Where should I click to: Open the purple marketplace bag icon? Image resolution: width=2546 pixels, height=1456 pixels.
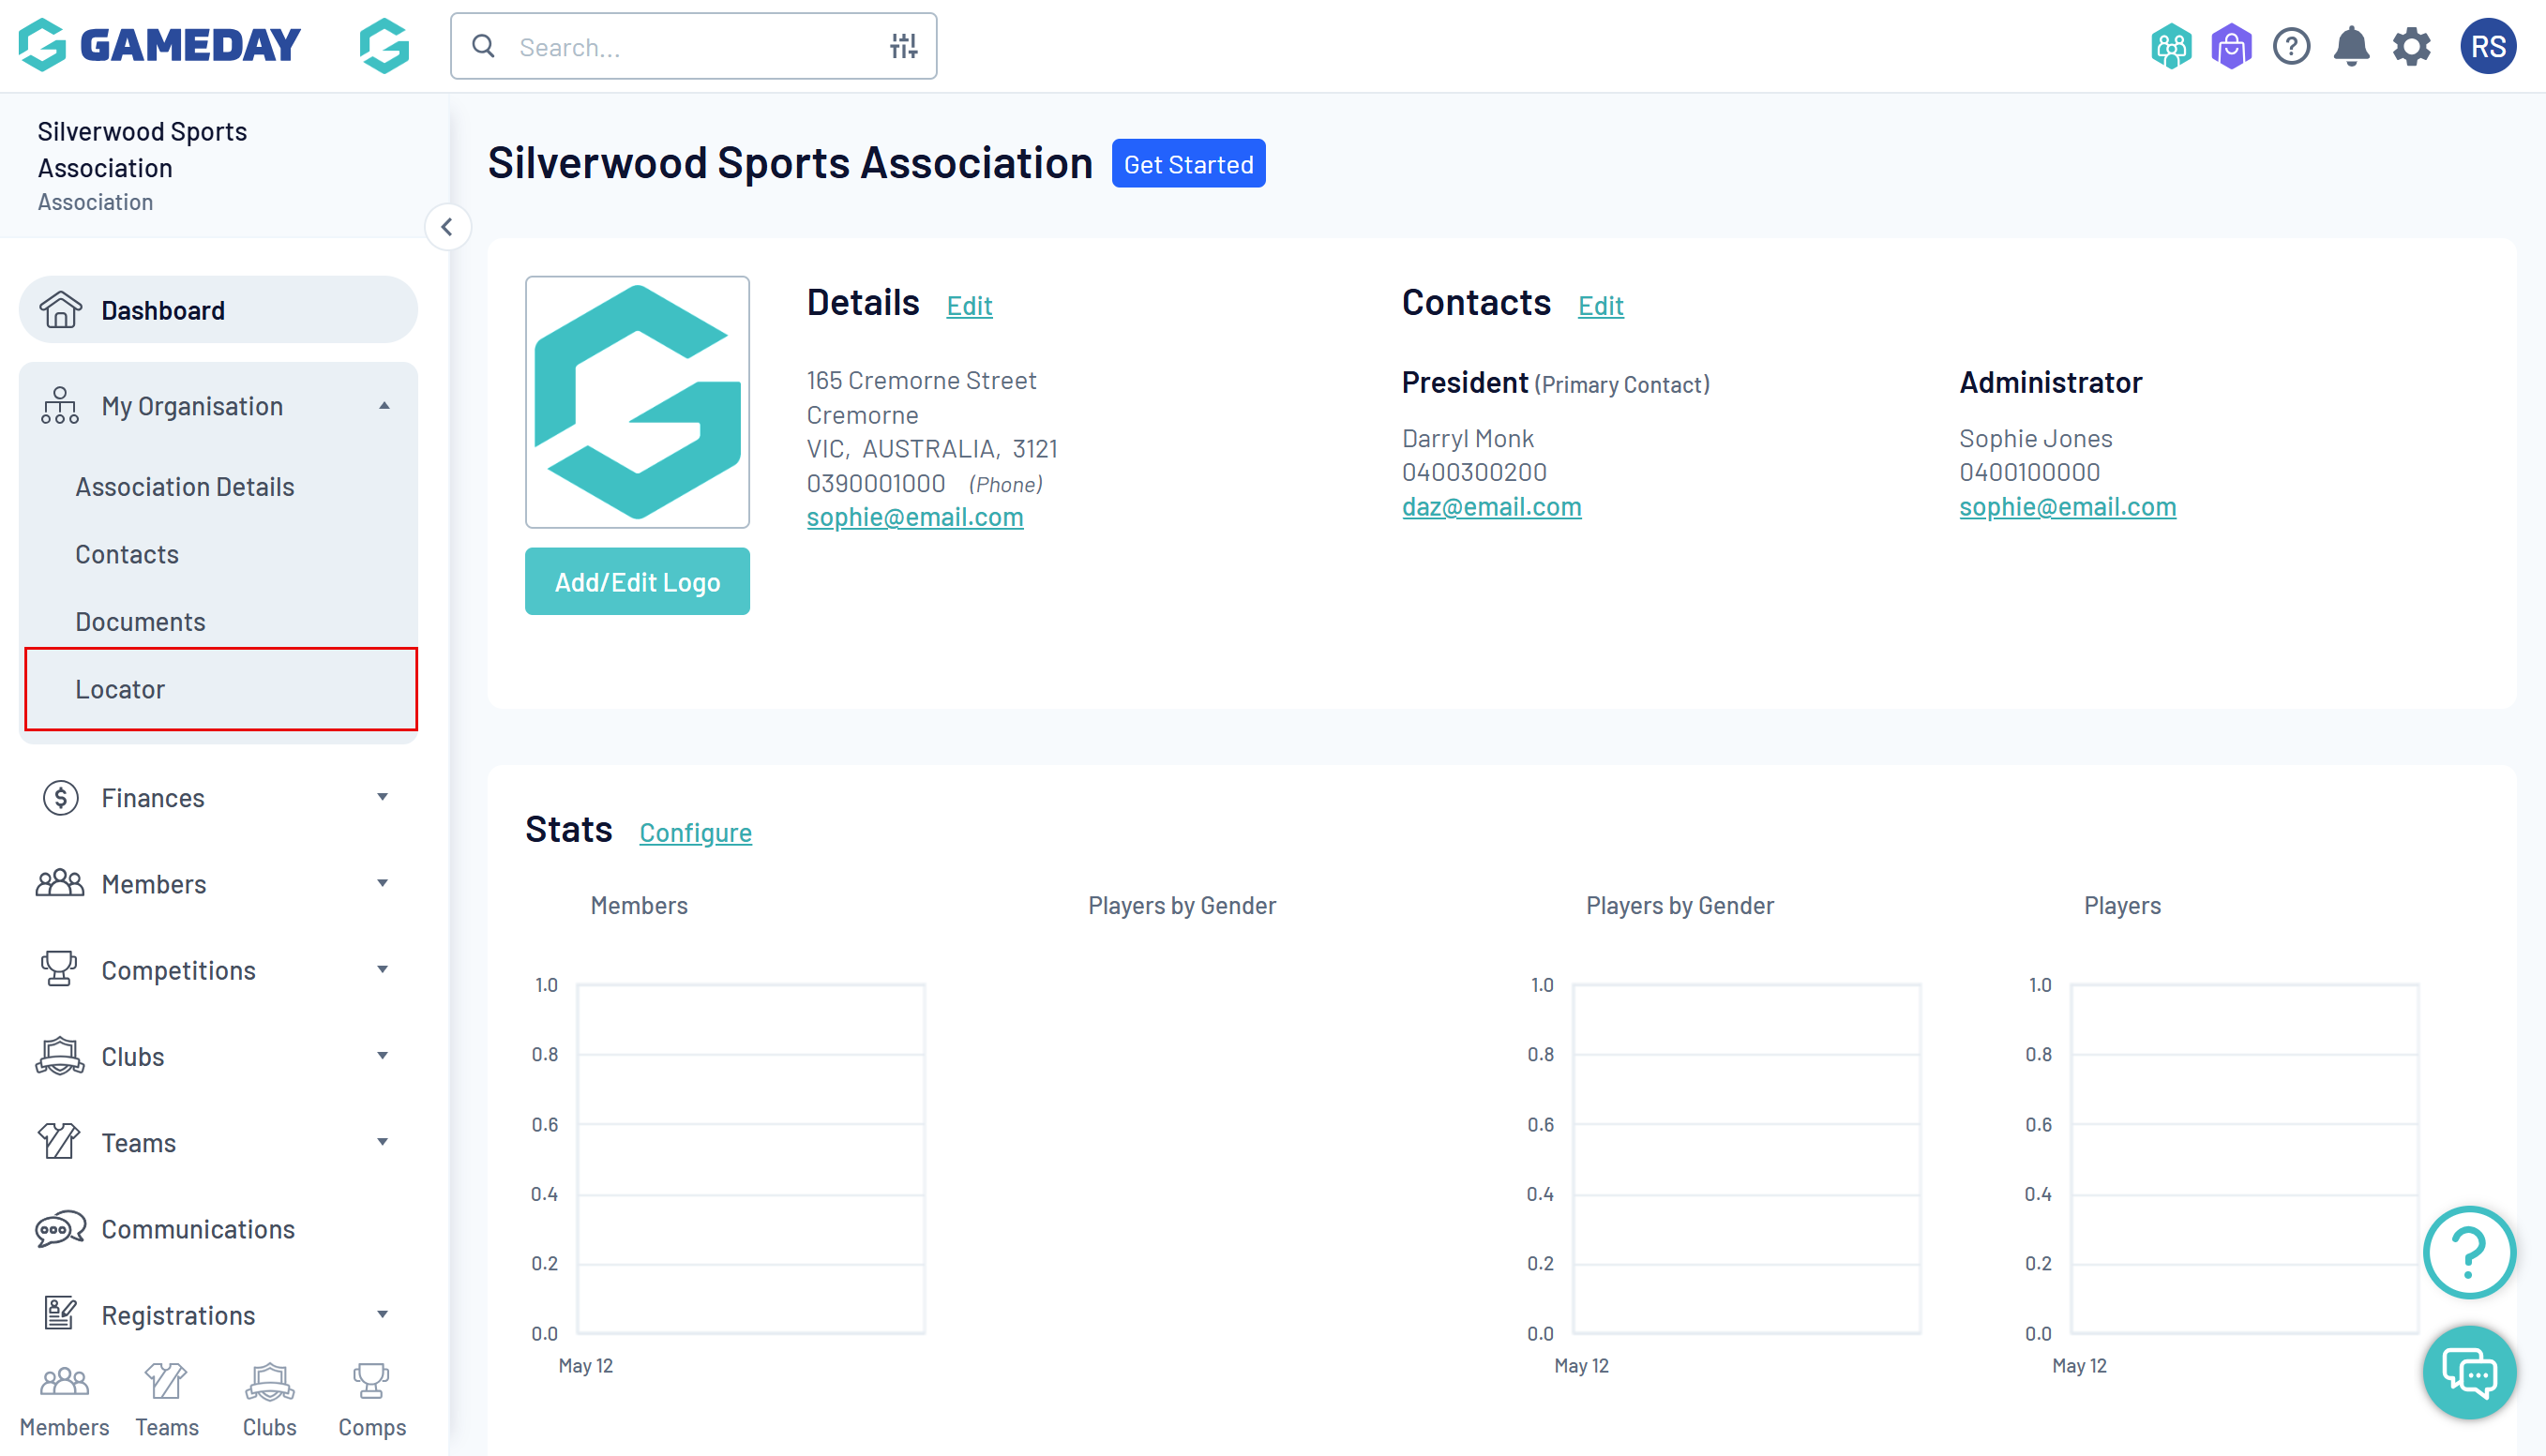[2231, 46]
